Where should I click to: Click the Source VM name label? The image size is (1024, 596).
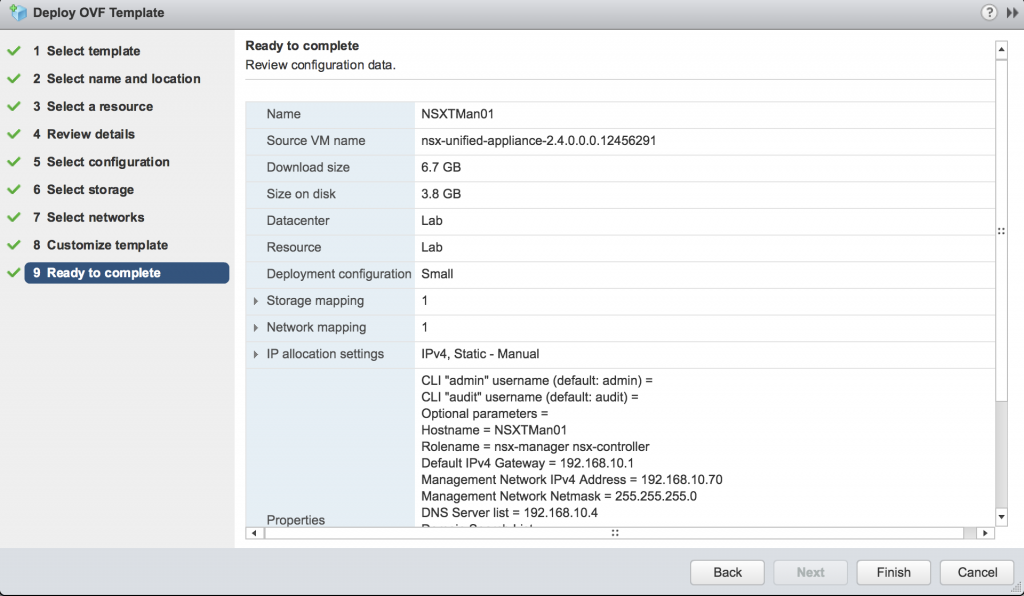(315, 141)
